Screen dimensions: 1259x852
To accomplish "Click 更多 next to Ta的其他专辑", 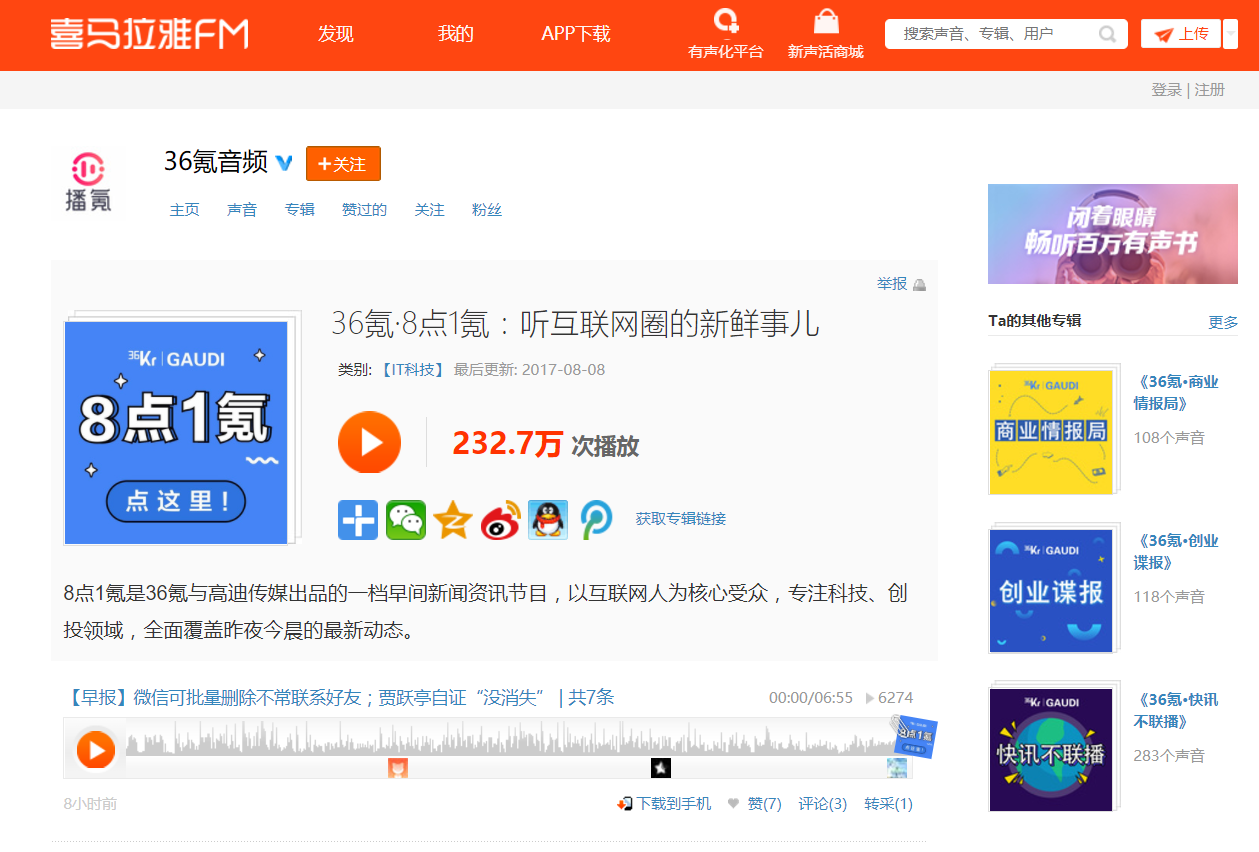I will click(x=1223, y=322).
